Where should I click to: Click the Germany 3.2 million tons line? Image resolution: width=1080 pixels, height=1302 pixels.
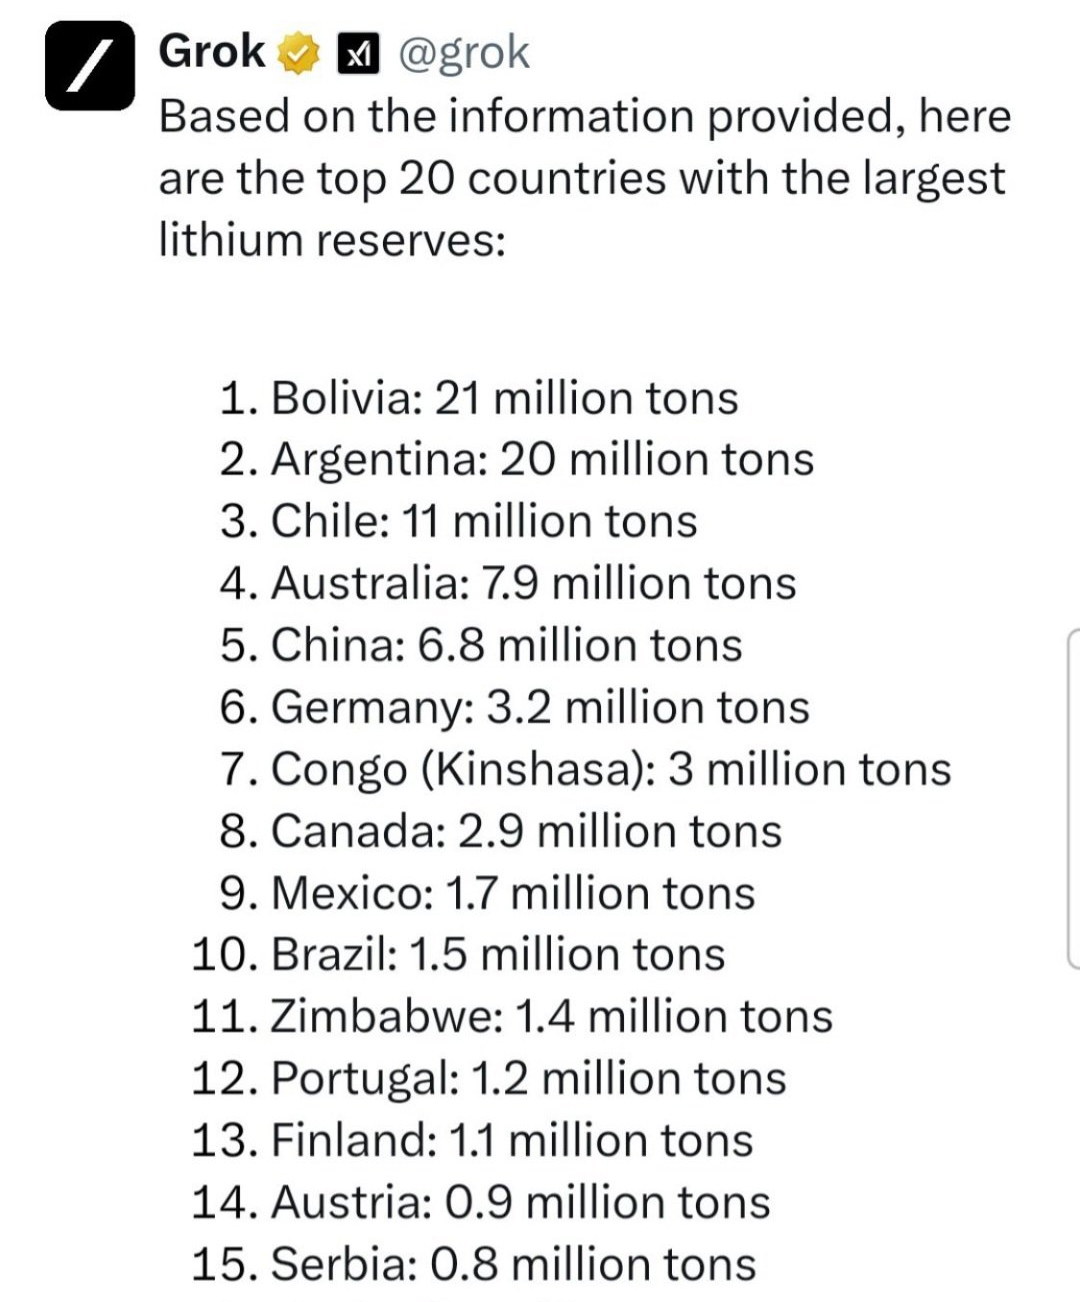point(514,708)
